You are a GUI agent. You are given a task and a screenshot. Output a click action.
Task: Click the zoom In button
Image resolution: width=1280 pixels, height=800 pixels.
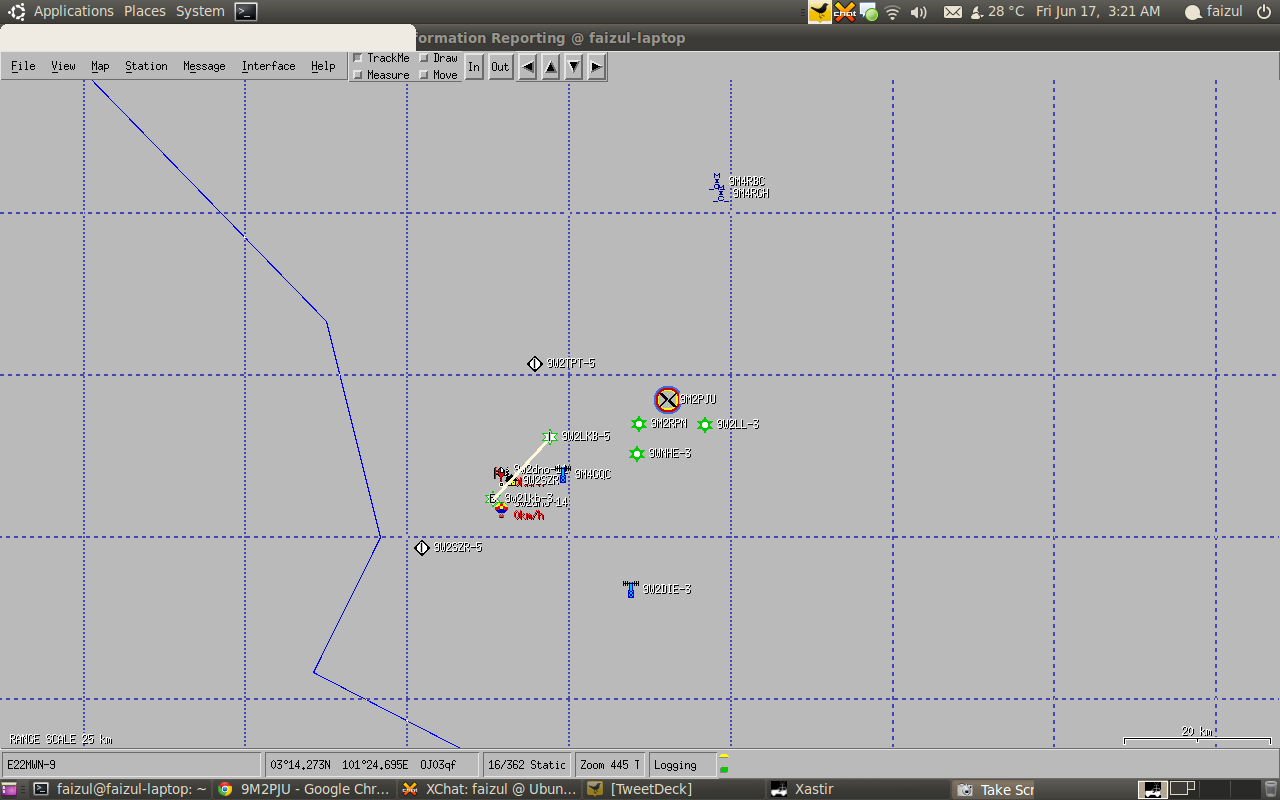pos(474,67)
